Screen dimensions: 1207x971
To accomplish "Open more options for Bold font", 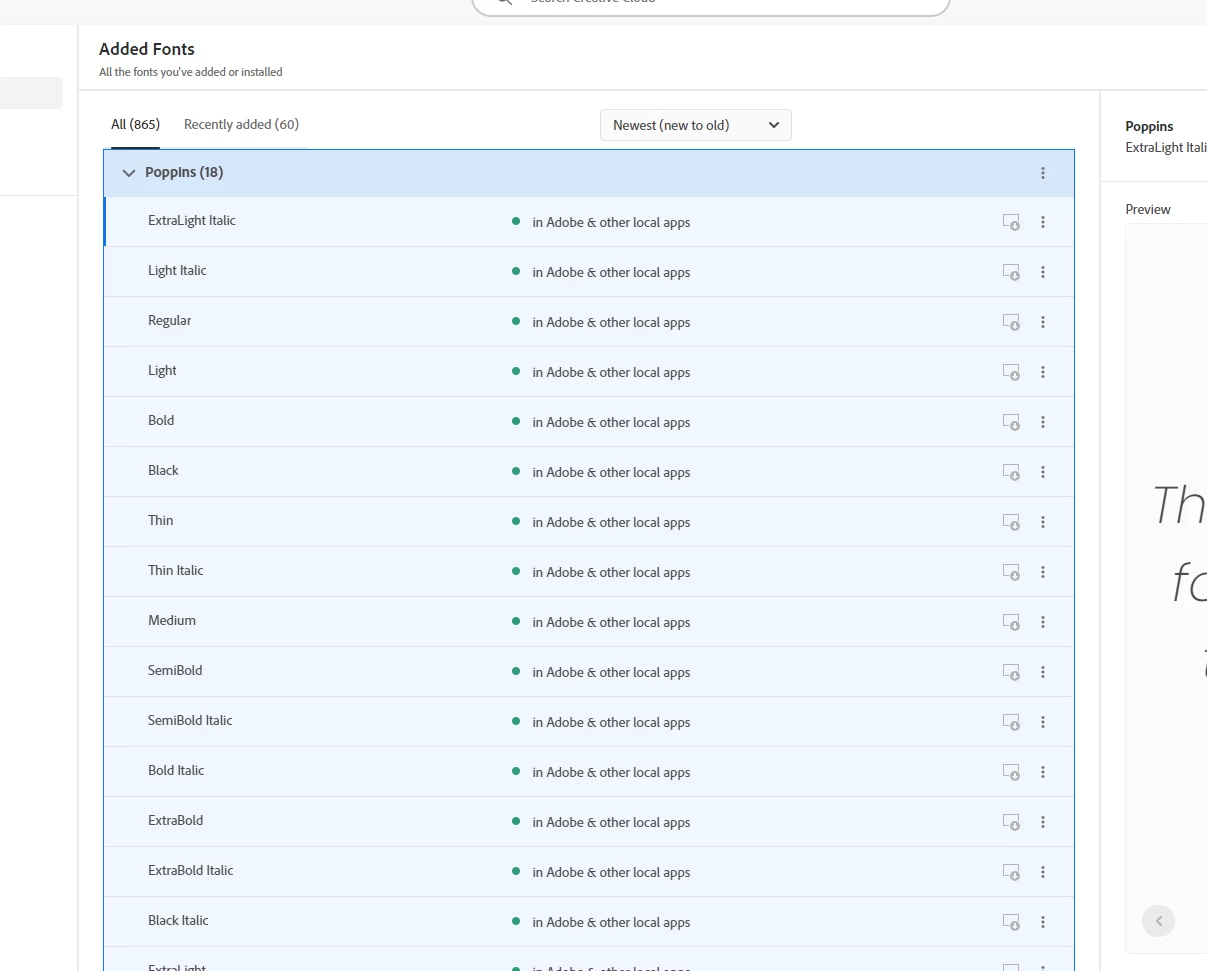I will (x=1043, y=422).
